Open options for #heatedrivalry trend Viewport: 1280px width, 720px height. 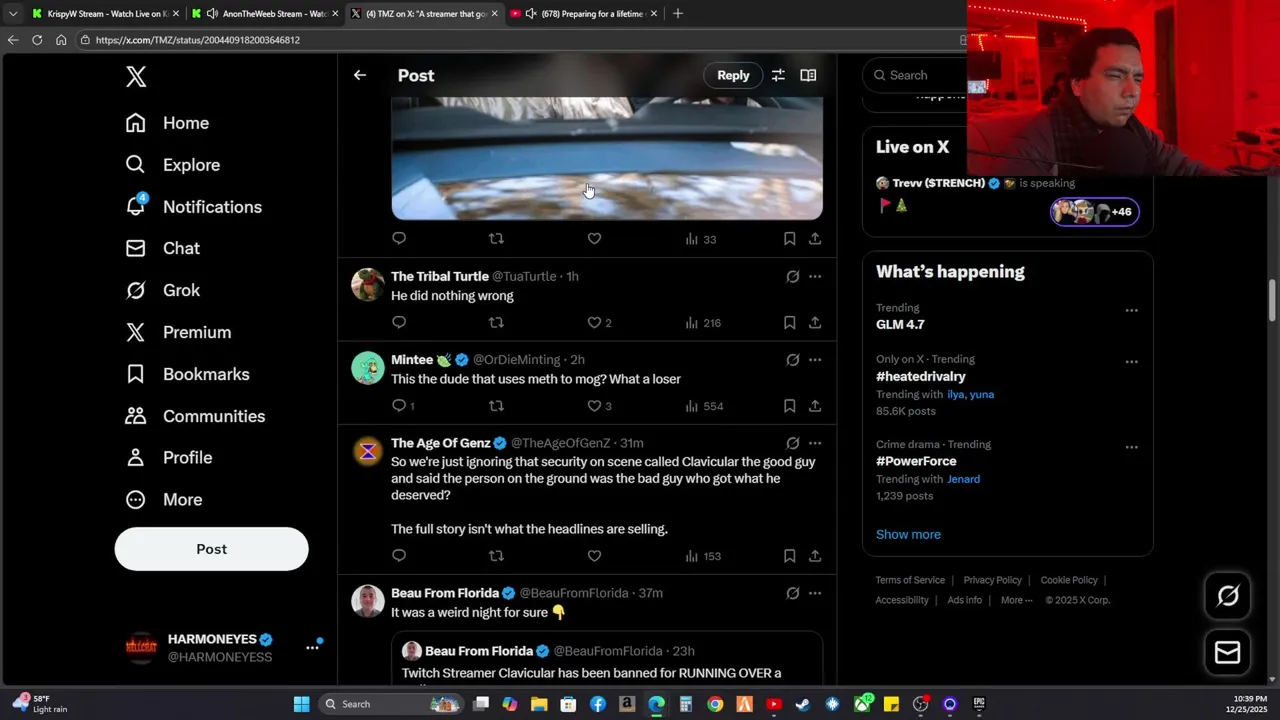point(1131,362)
